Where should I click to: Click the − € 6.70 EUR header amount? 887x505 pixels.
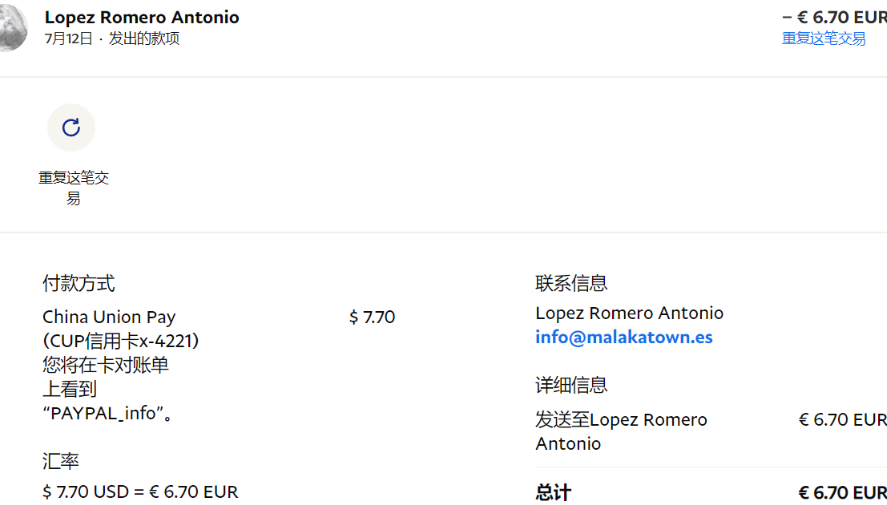click(833, 17)
